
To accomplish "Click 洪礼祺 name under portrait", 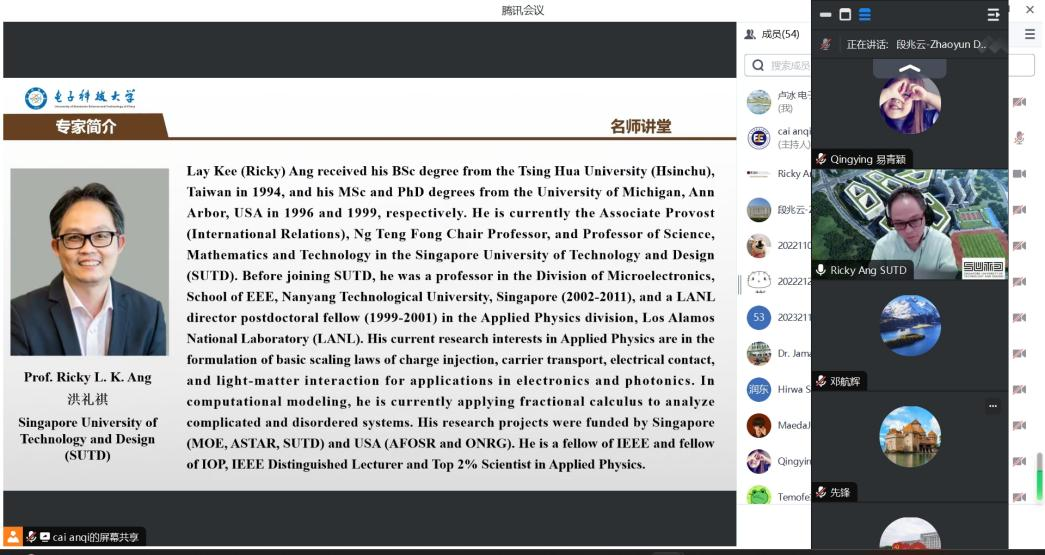I will click(x=88, y=399).
